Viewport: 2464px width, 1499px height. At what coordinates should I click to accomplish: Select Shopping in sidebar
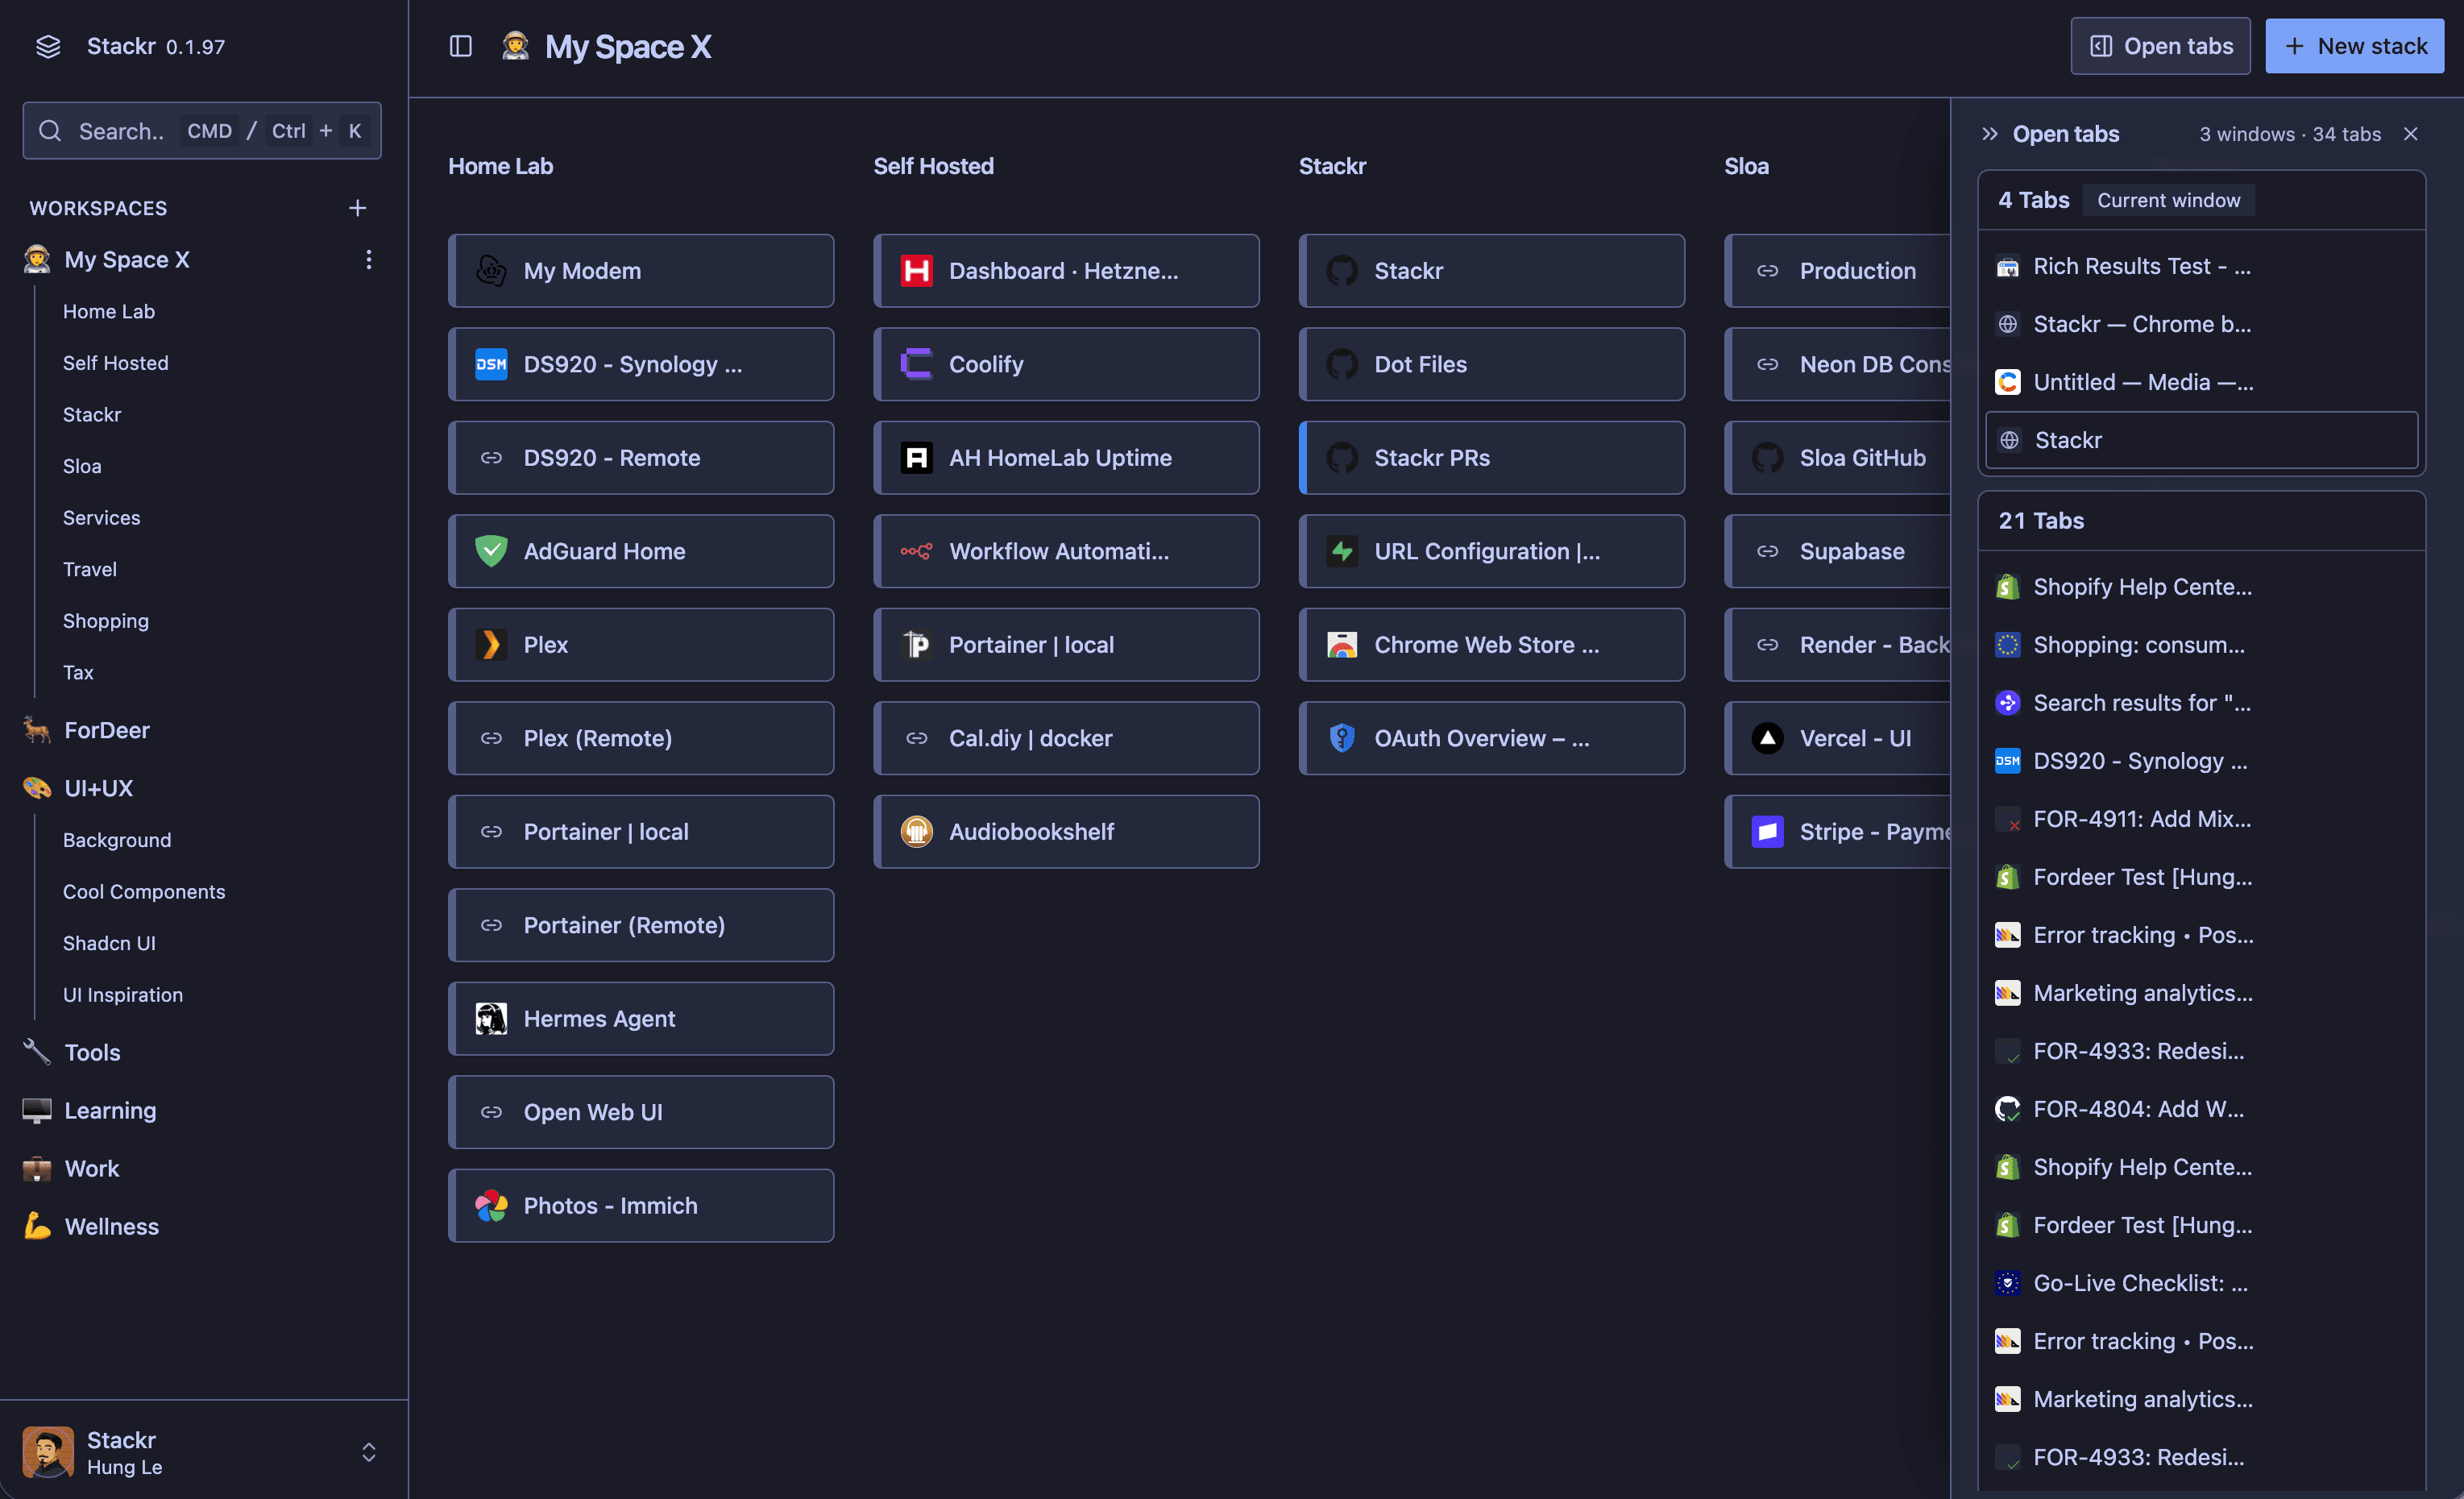tap(106, 620)
